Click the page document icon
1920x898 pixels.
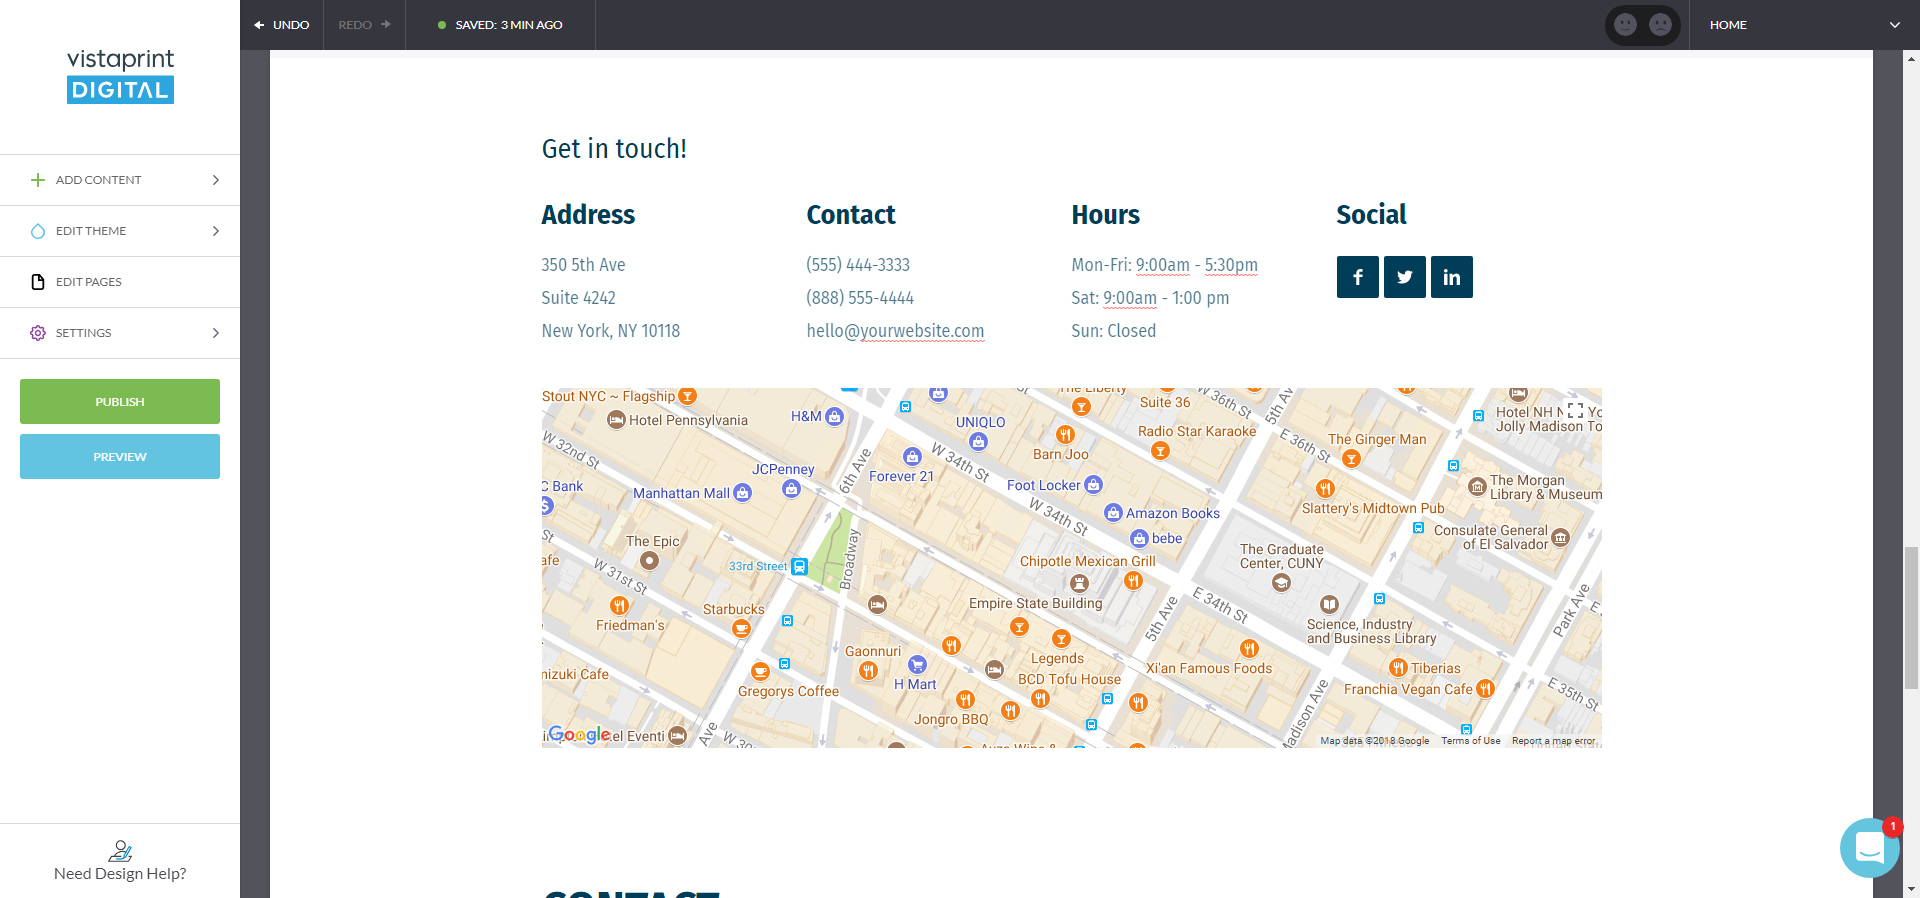click(38, 282)
